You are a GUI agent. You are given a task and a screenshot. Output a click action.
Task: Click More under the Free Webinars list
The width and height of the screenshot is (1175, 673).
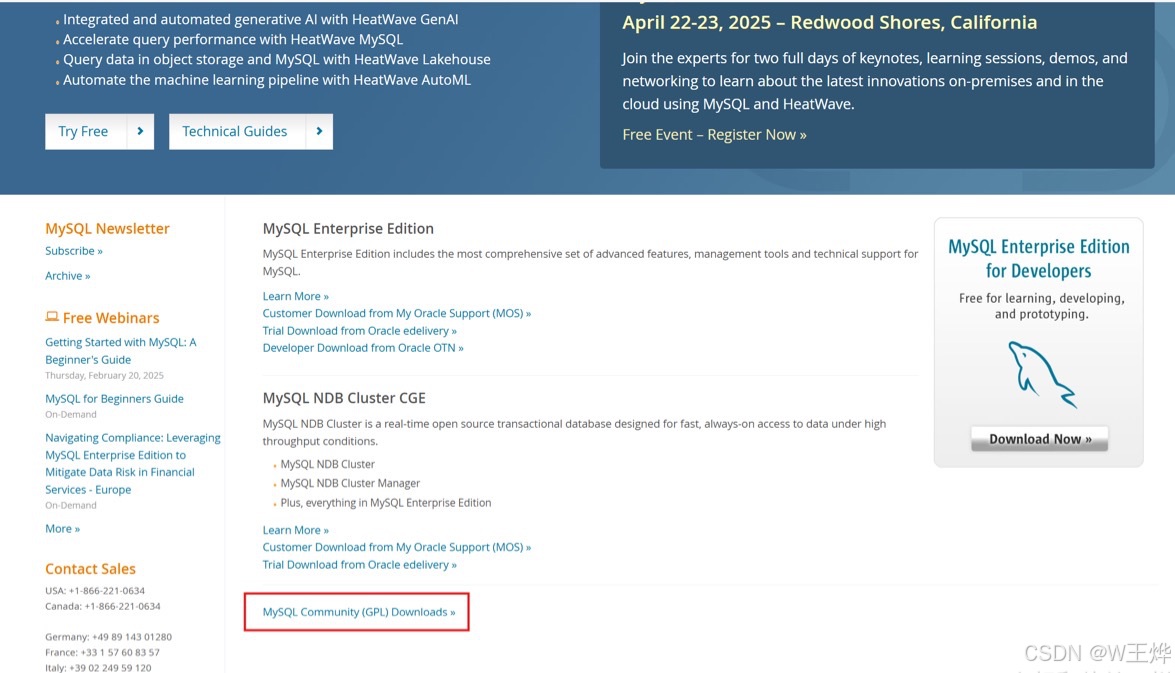click(x=62, y=528)
